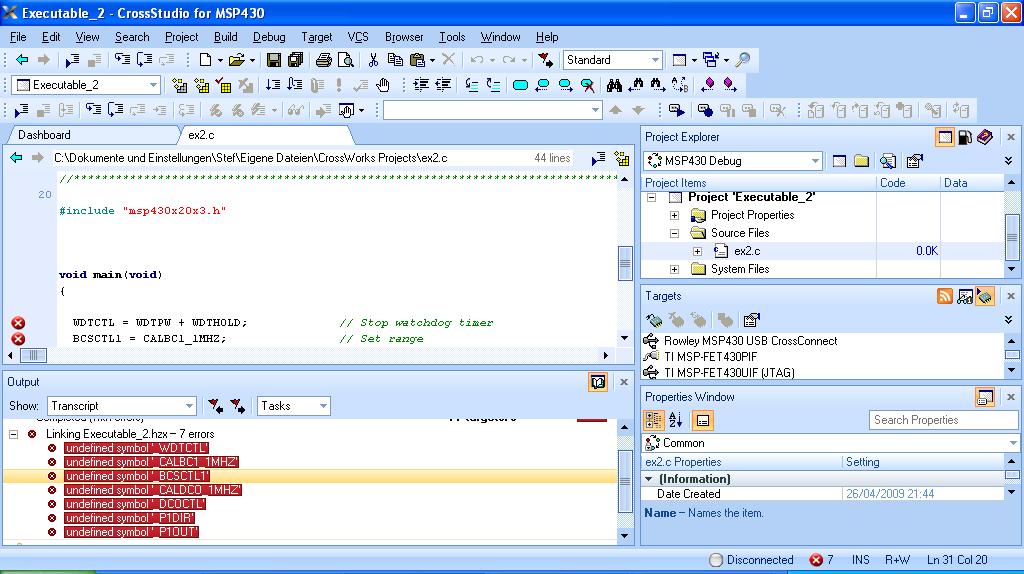Open the VCS menu
The image size is (1024, 574).
pos(358,37)
